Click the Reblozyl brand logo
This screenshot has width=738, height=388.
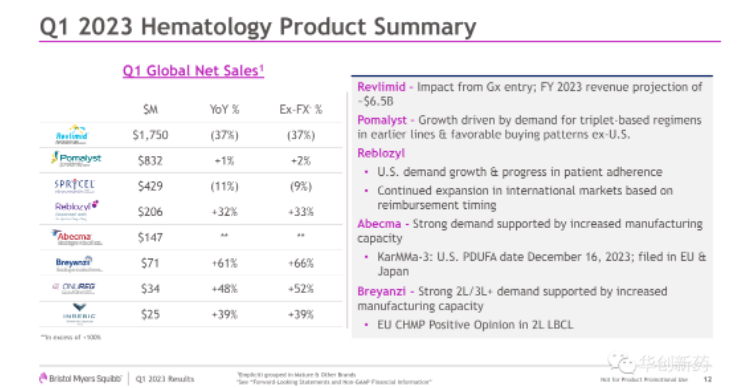pyautogui.click(x=76, y=210)
